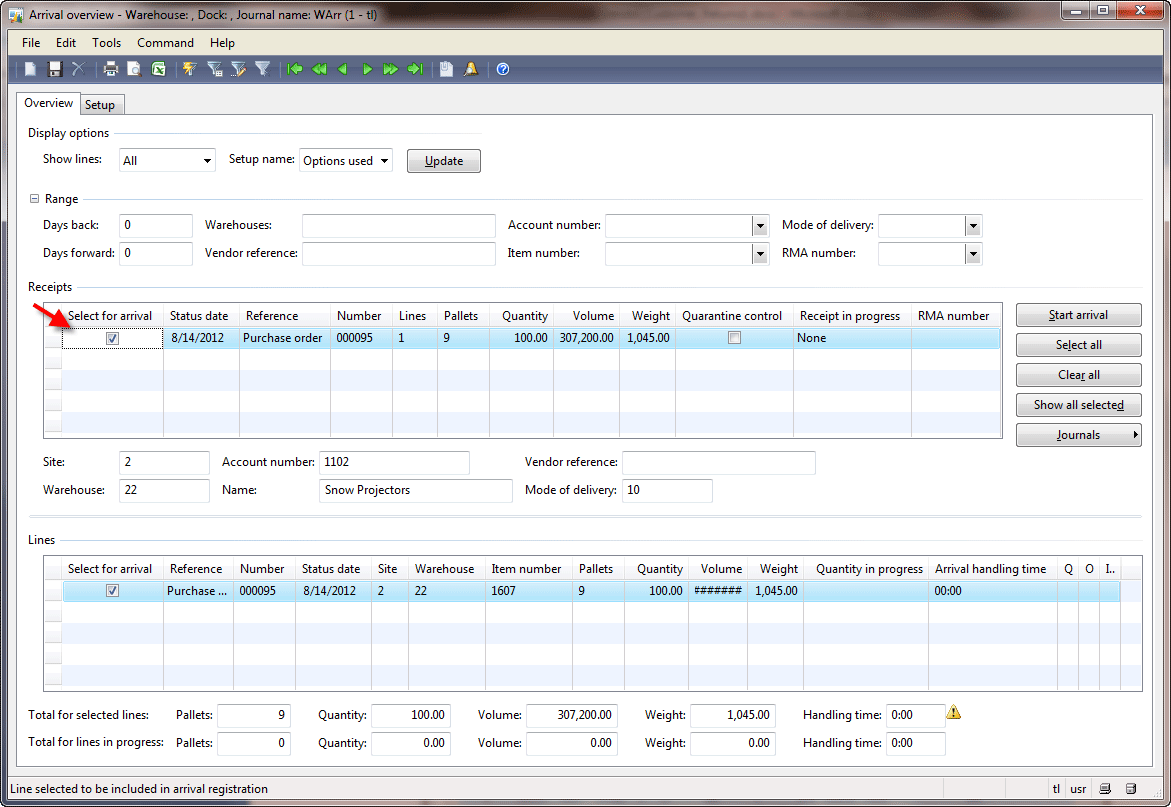Click the Days back input field

tap(155, 225)
